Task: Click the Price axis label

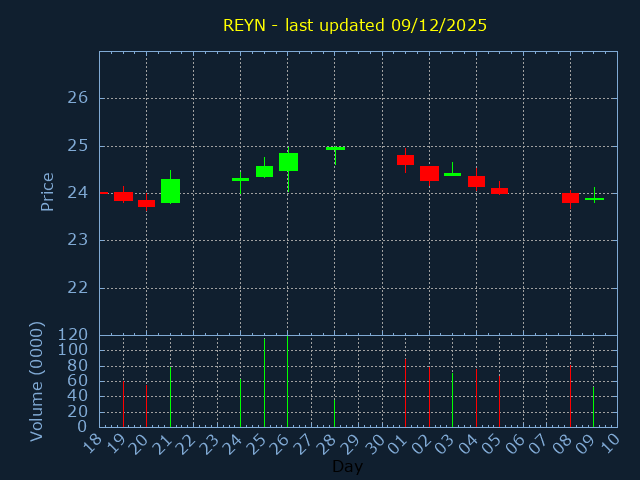Action: point(47,191)
